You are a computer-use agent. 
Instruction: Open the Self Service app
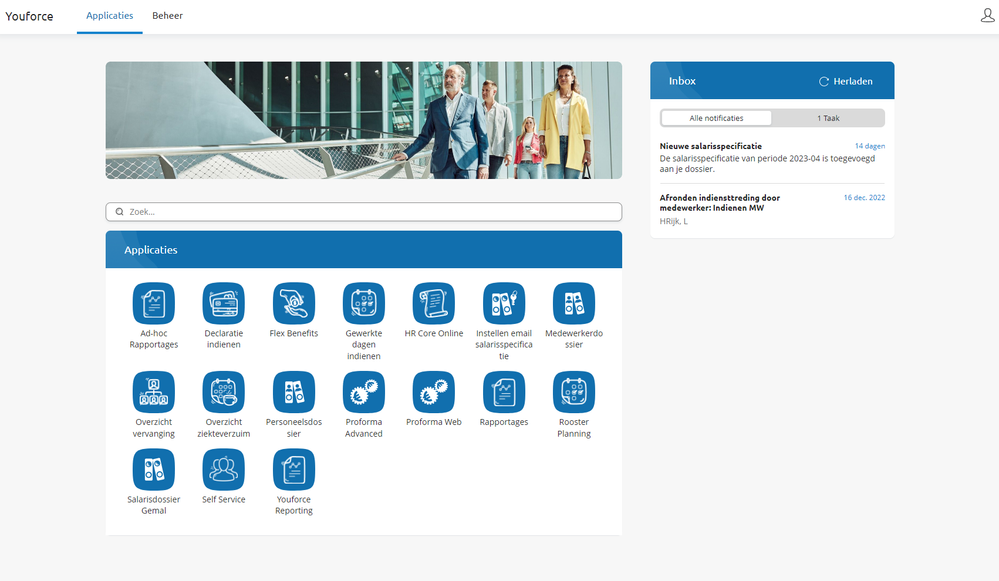pos(224,470)
